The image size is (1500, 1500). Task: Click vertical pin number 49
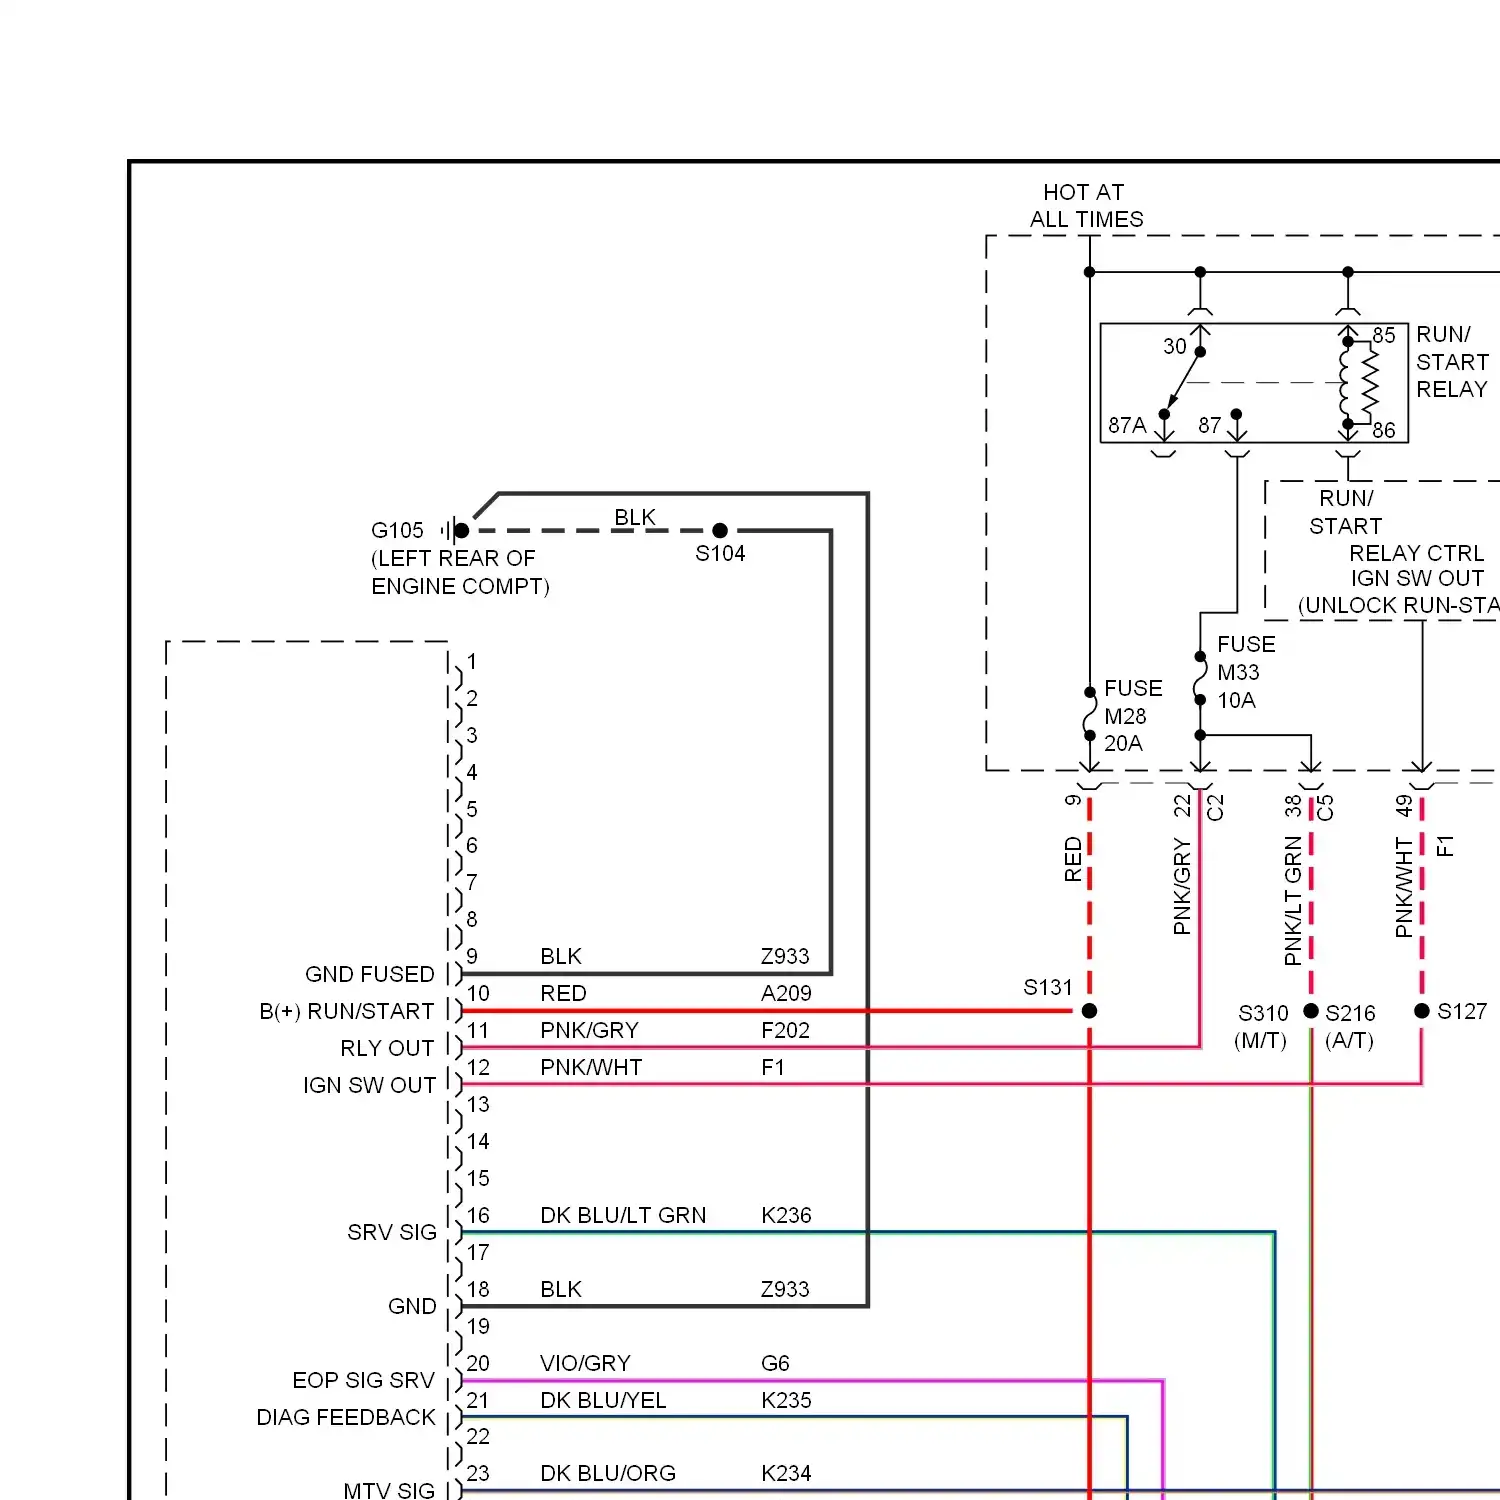pos(1404,805)
